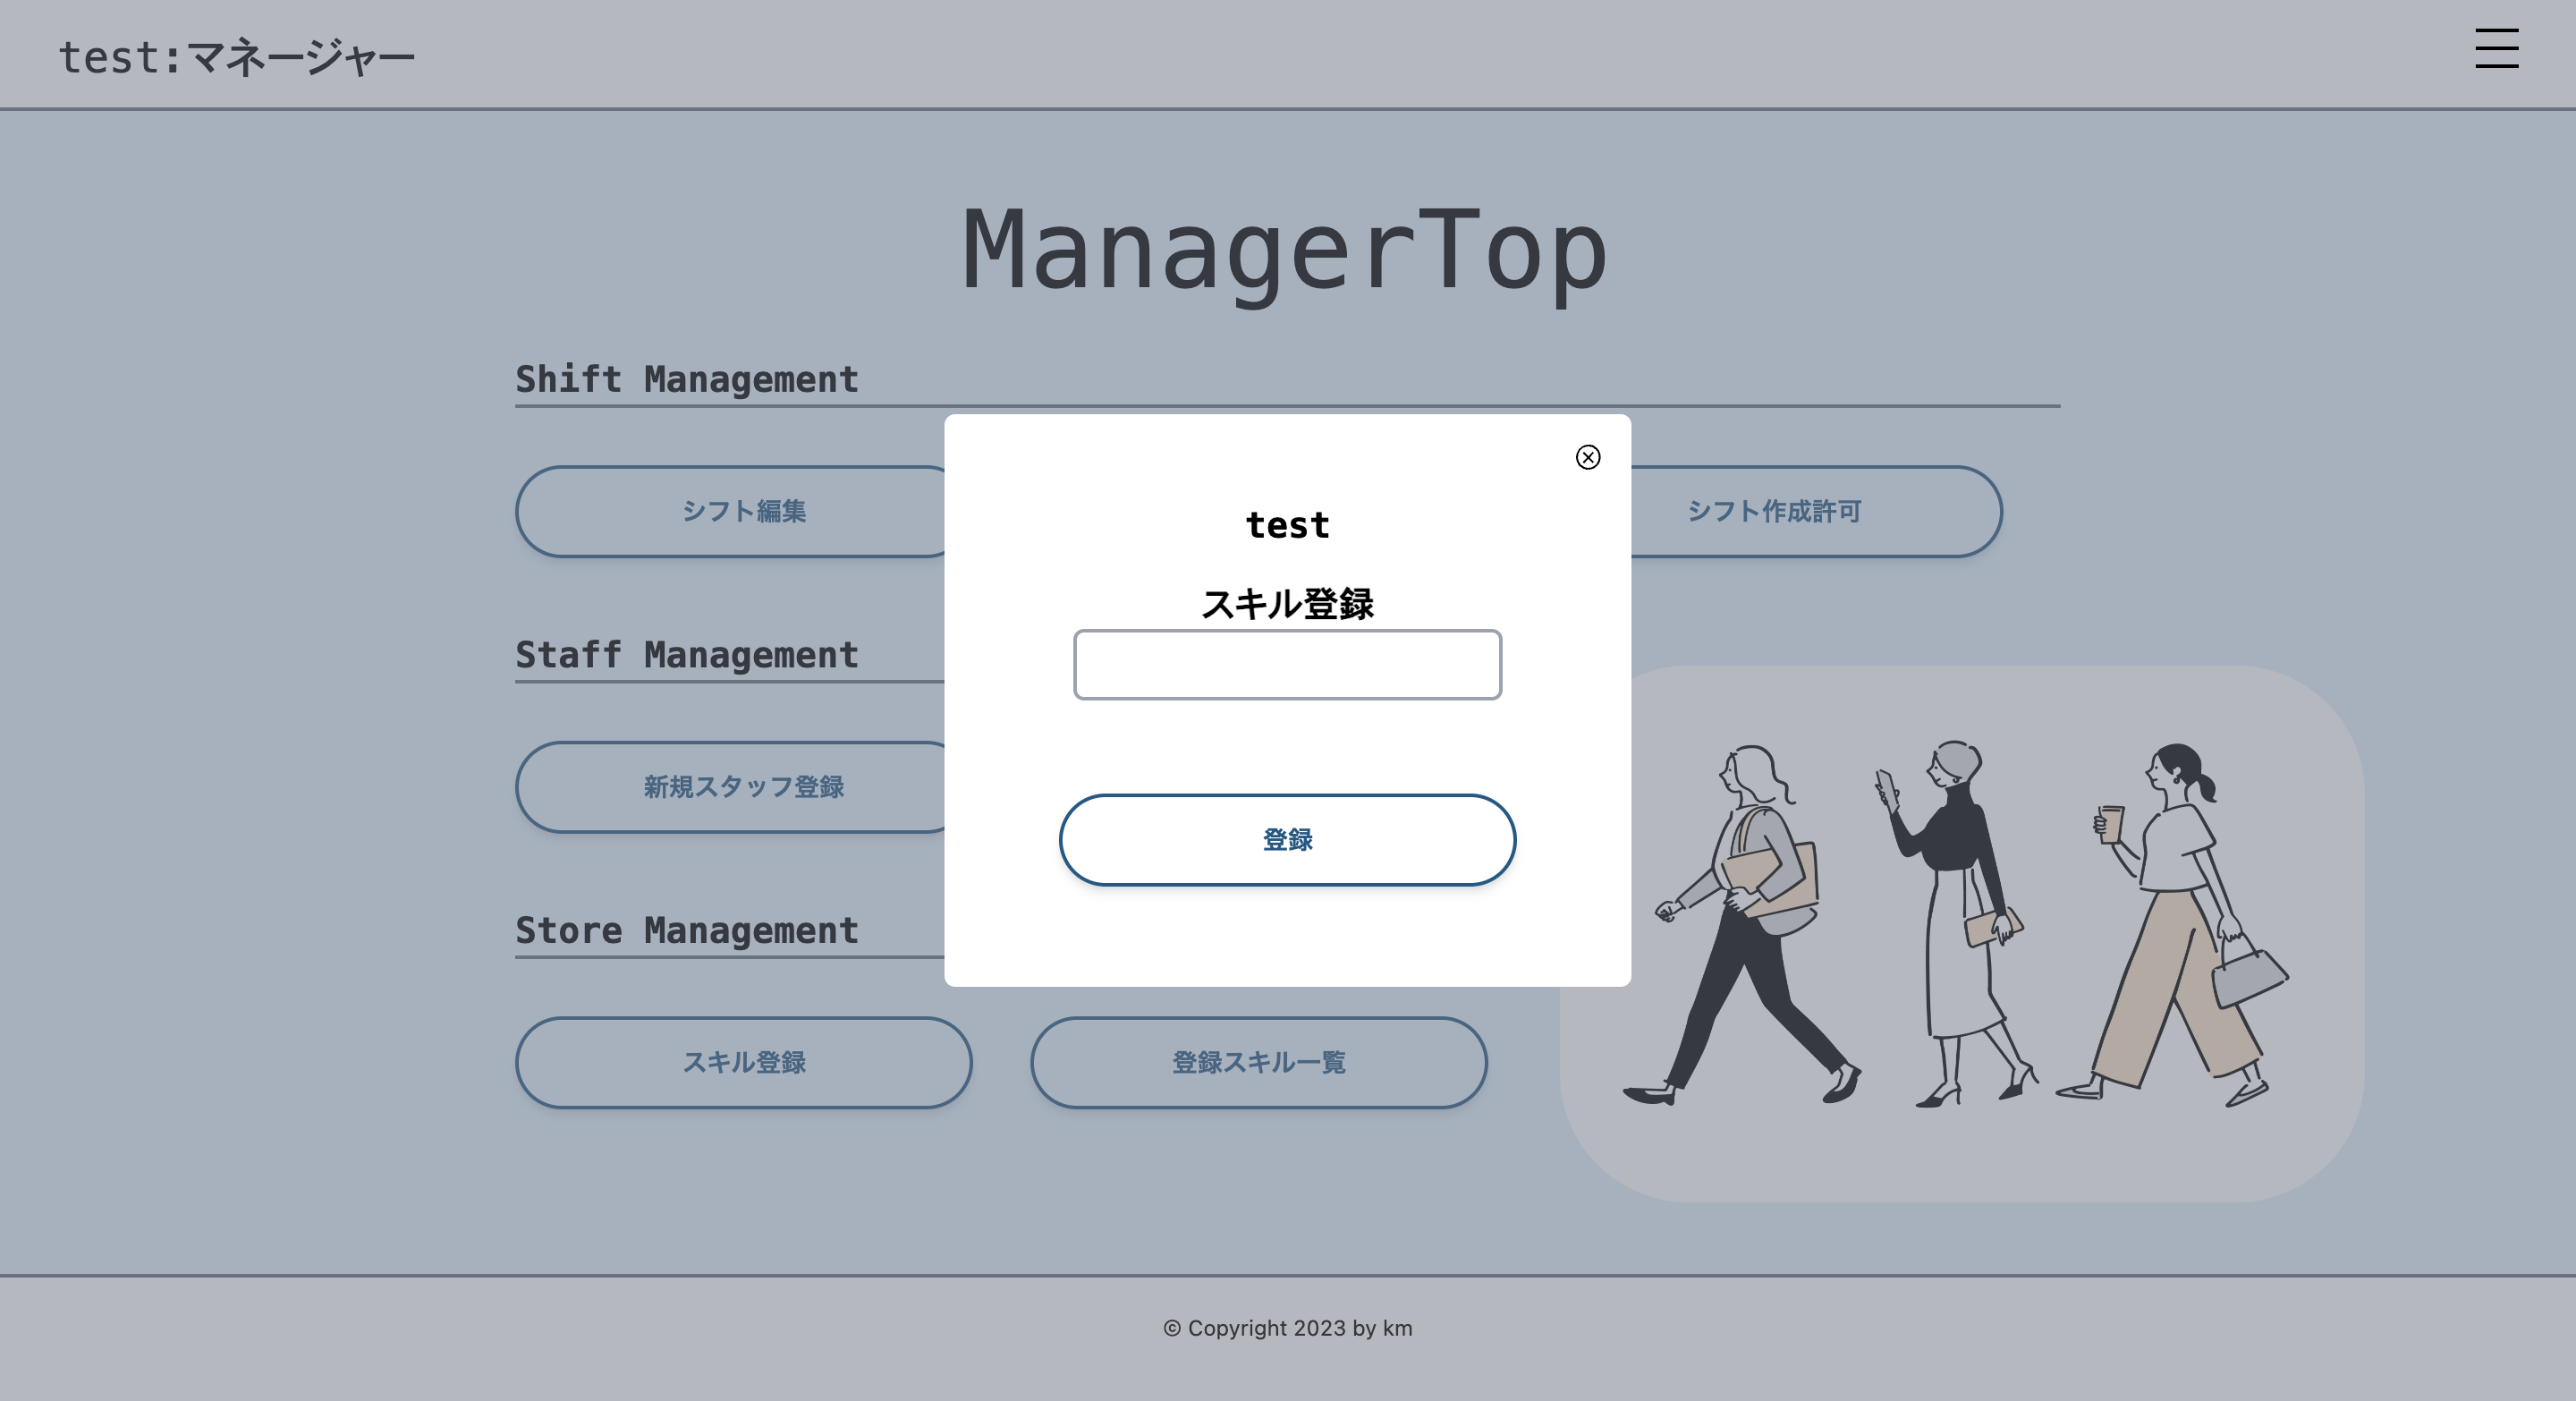Viewport: 2576px width, 1401px height.
Task: Click the スキル登録 modal subtitle
Action: [1288, 602]
